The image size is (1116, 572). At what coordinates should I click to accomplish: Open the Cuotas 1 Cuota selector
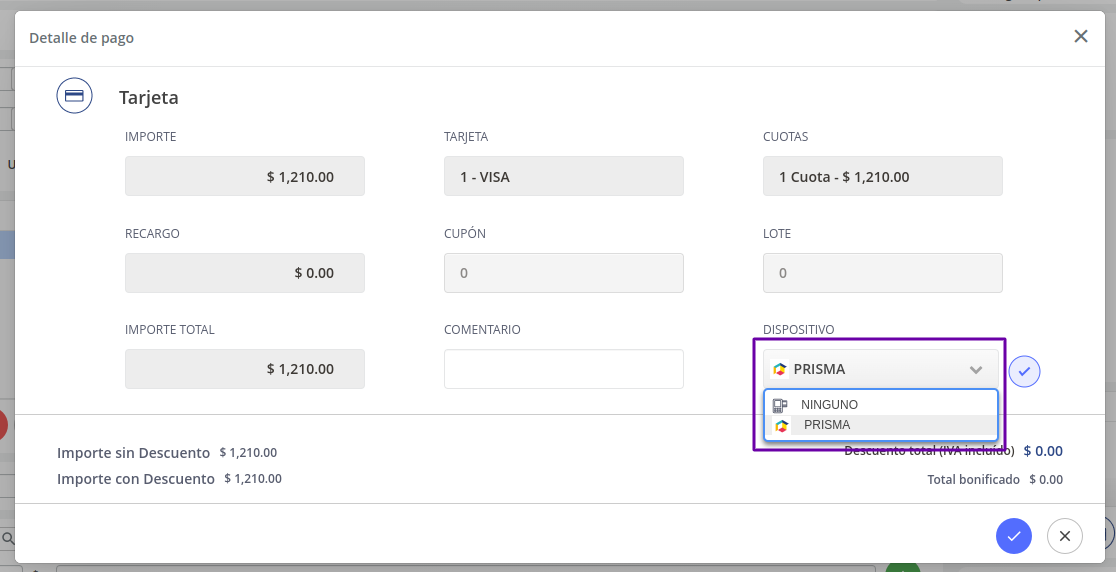click(x=883, y=176)
